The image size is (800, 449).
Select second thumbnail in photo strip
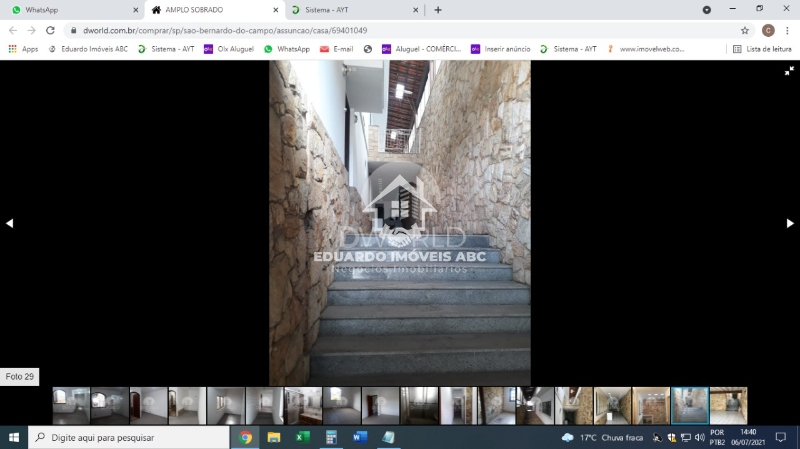[110, 406]
